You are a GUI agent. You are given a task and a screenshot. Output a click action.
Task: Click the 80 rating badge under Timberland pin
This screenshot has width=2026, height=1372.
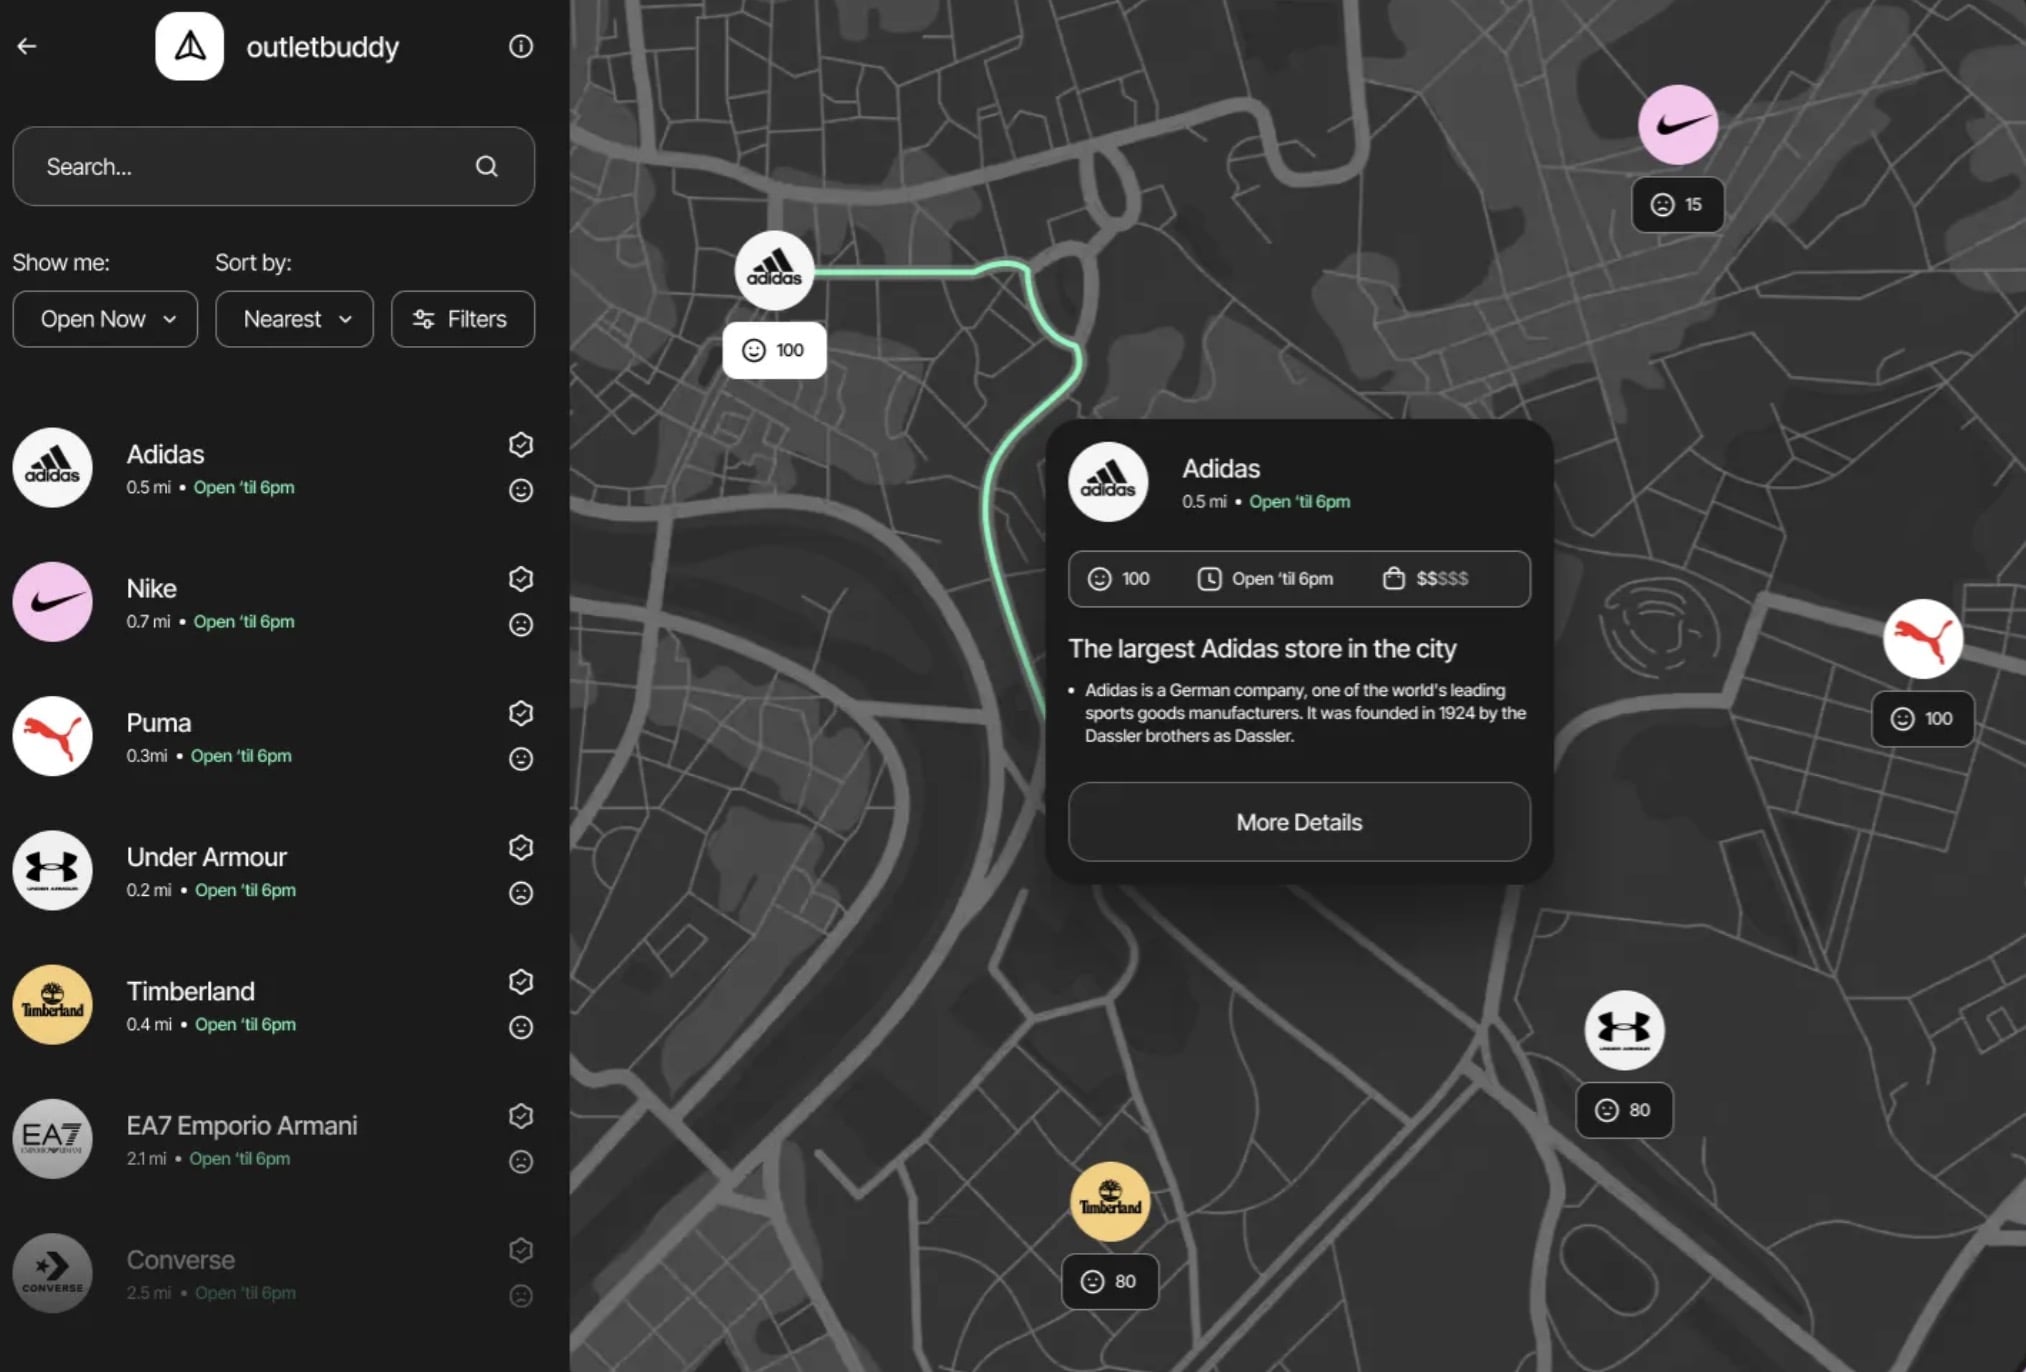pyautogui.click(x=1110, y=1281)
